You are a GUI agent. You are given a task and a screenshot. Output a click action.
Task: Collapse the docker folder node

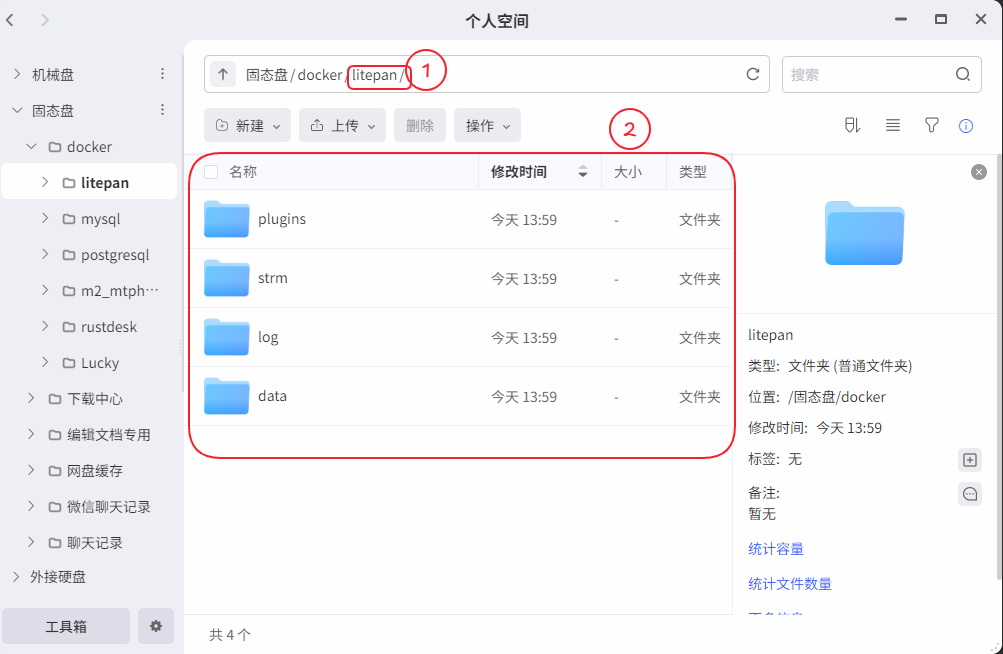coord(31,147)
